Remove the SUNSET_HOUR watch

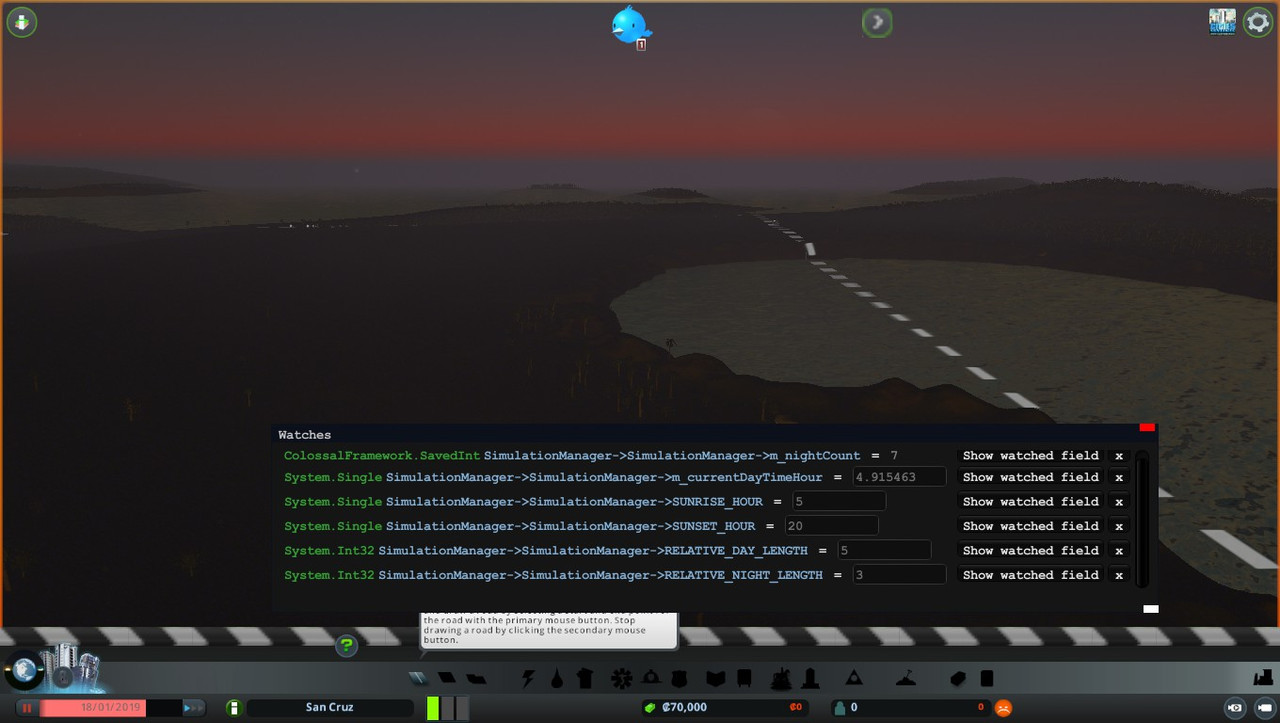click(x=1119, y=526)
